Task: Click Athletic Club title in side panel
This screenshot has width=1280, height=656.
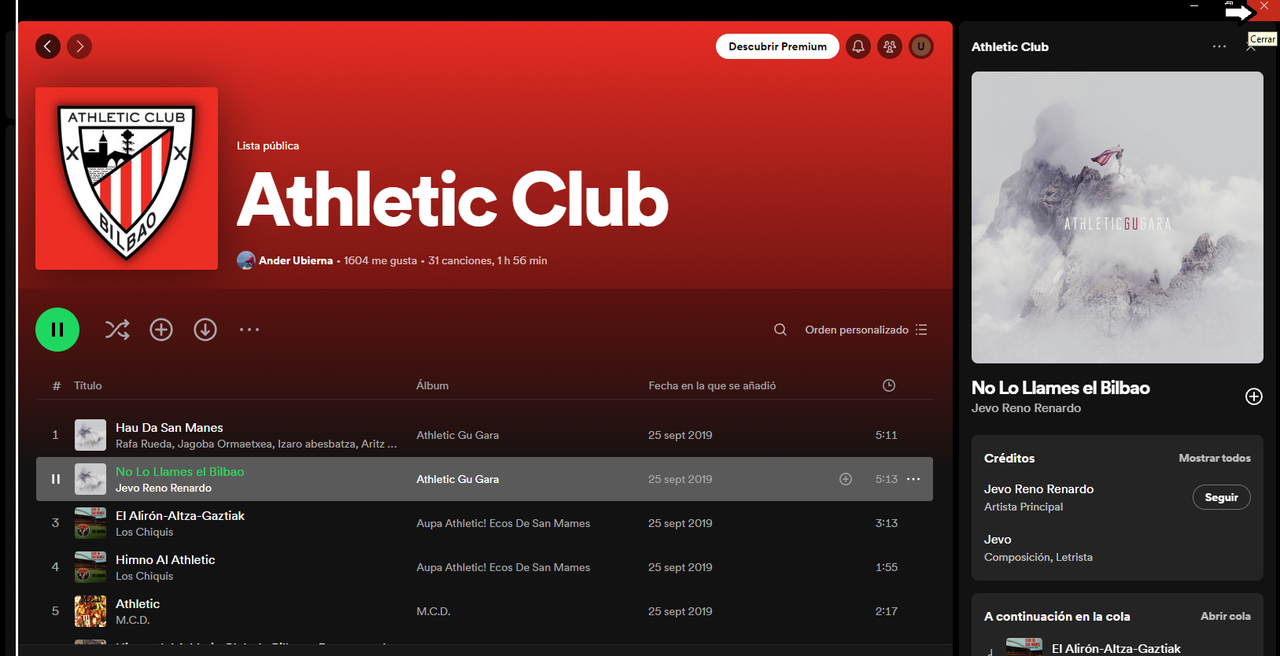Action: (x=1010, y=47)
